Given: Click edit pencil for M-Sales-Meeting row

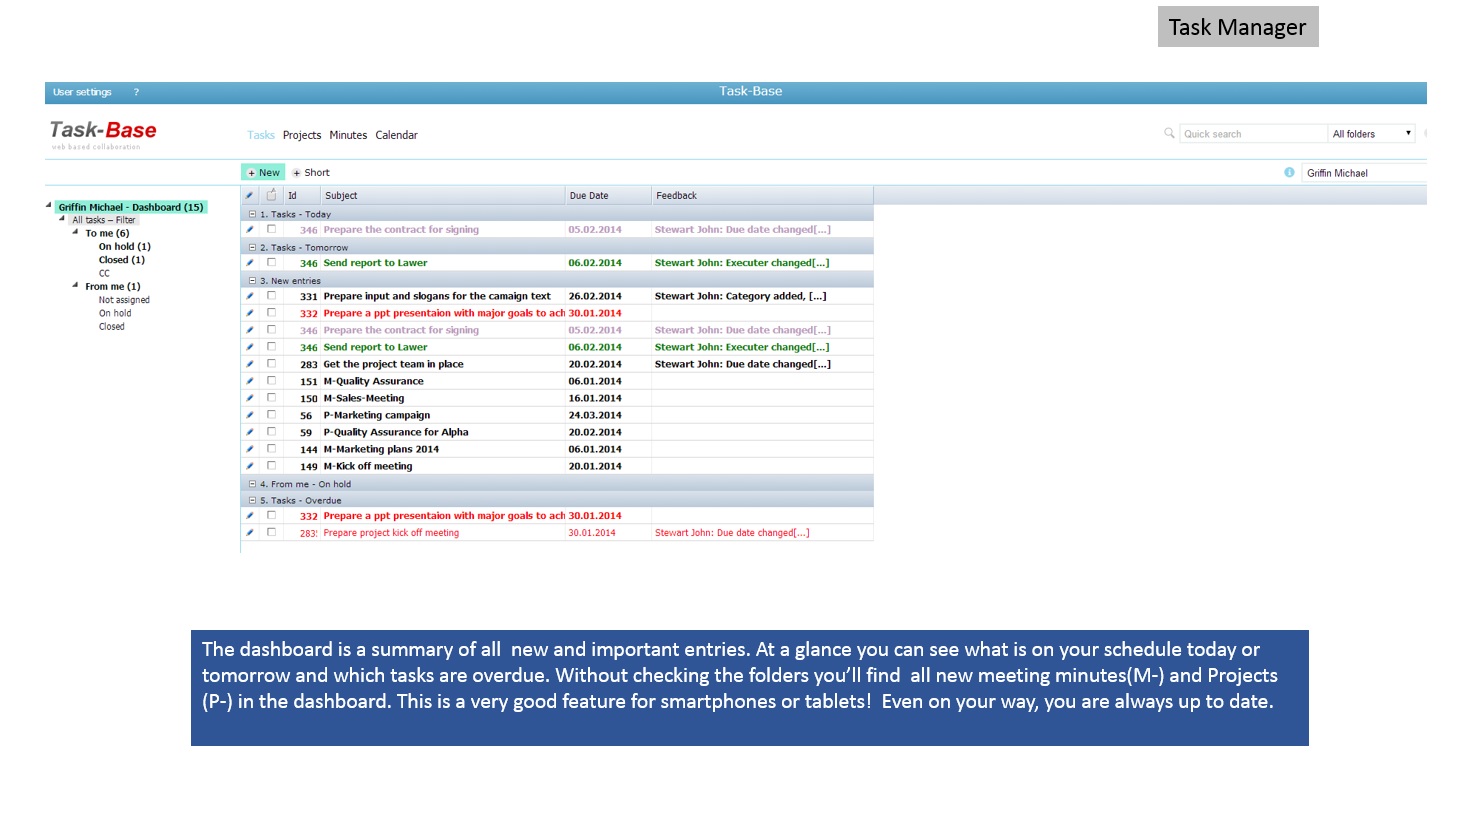Looking at the screenshot, I should pyautogui.click(x=250, y=398).
